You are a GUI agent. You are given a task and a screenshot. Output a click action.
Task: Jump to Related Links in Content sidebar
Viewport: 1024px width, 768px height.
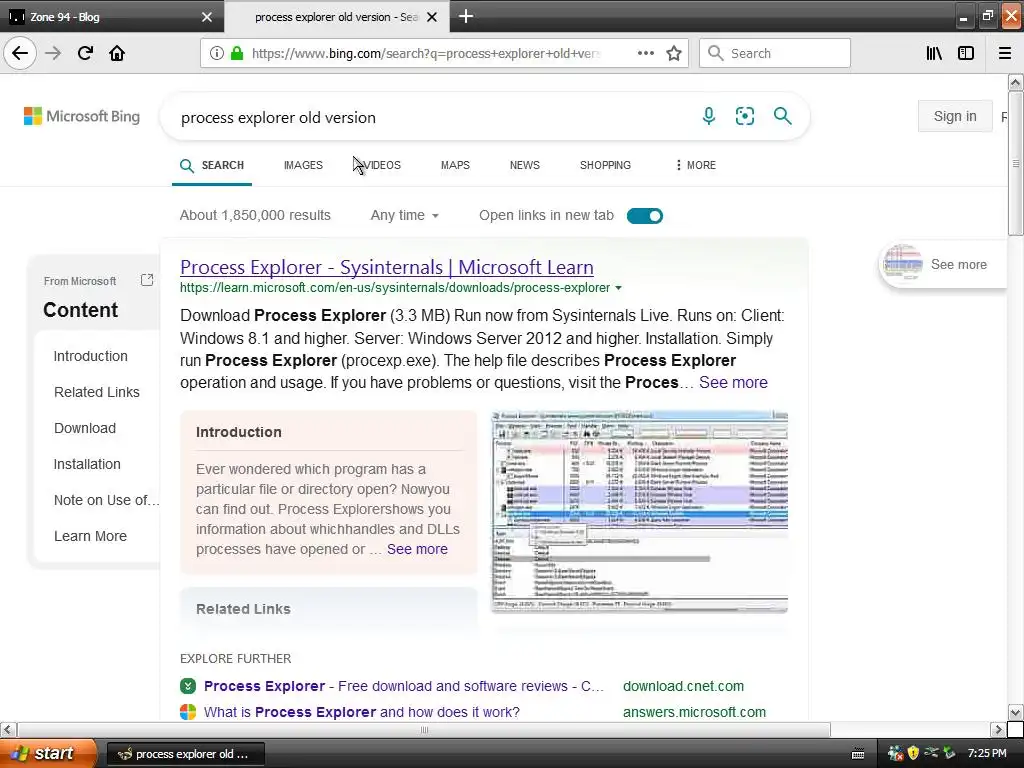tap(97, 392)
